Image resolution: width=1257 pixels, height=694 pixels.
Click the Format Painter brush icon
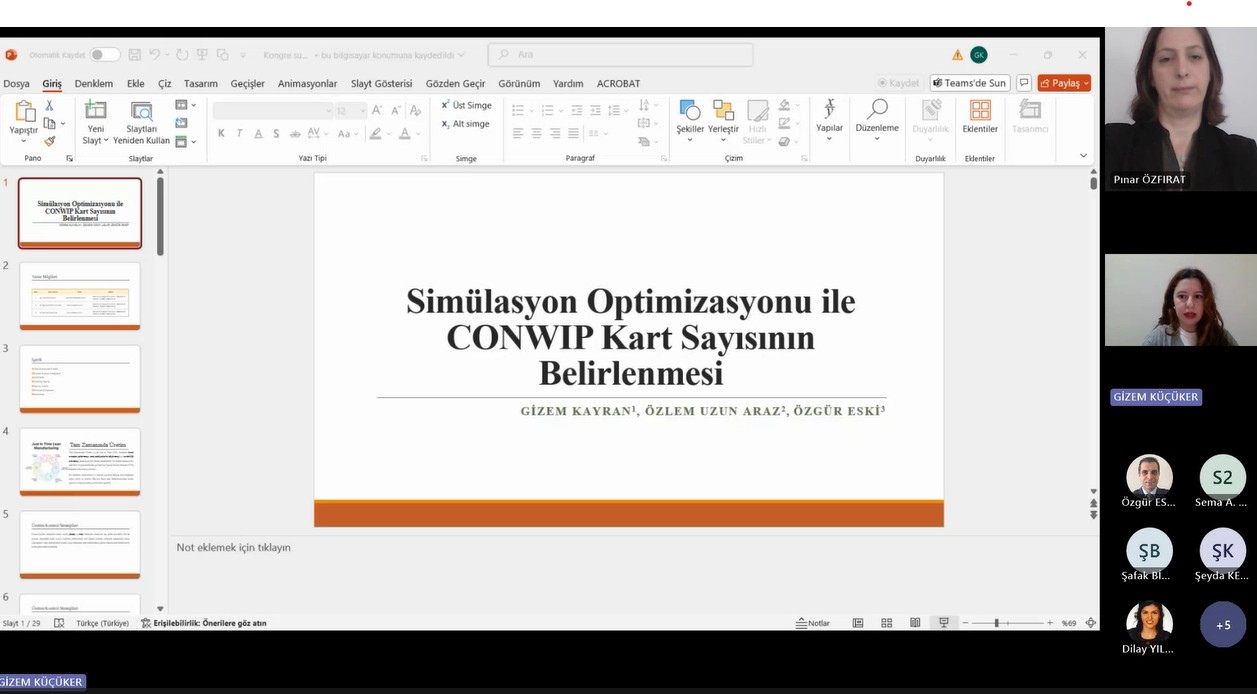[x=49, y=141]
